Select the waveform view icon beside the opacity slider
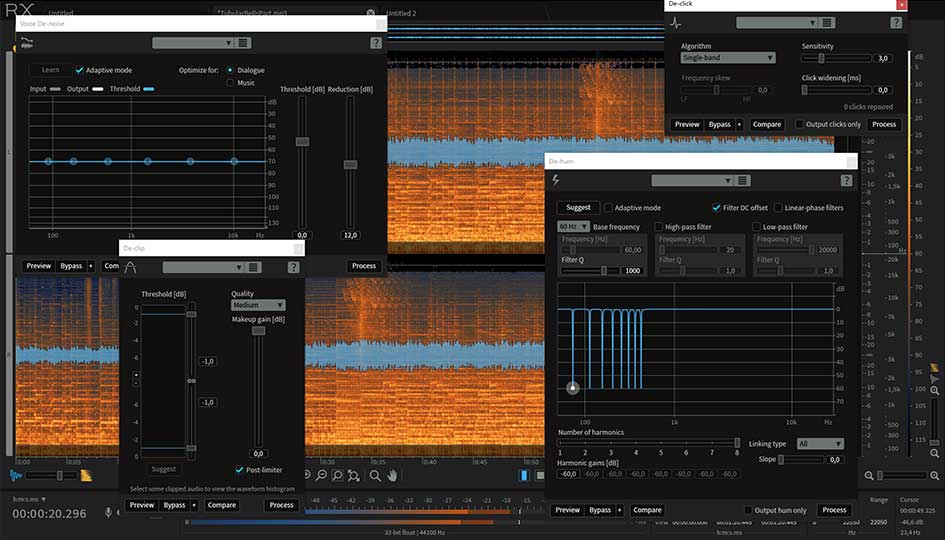 16,476
